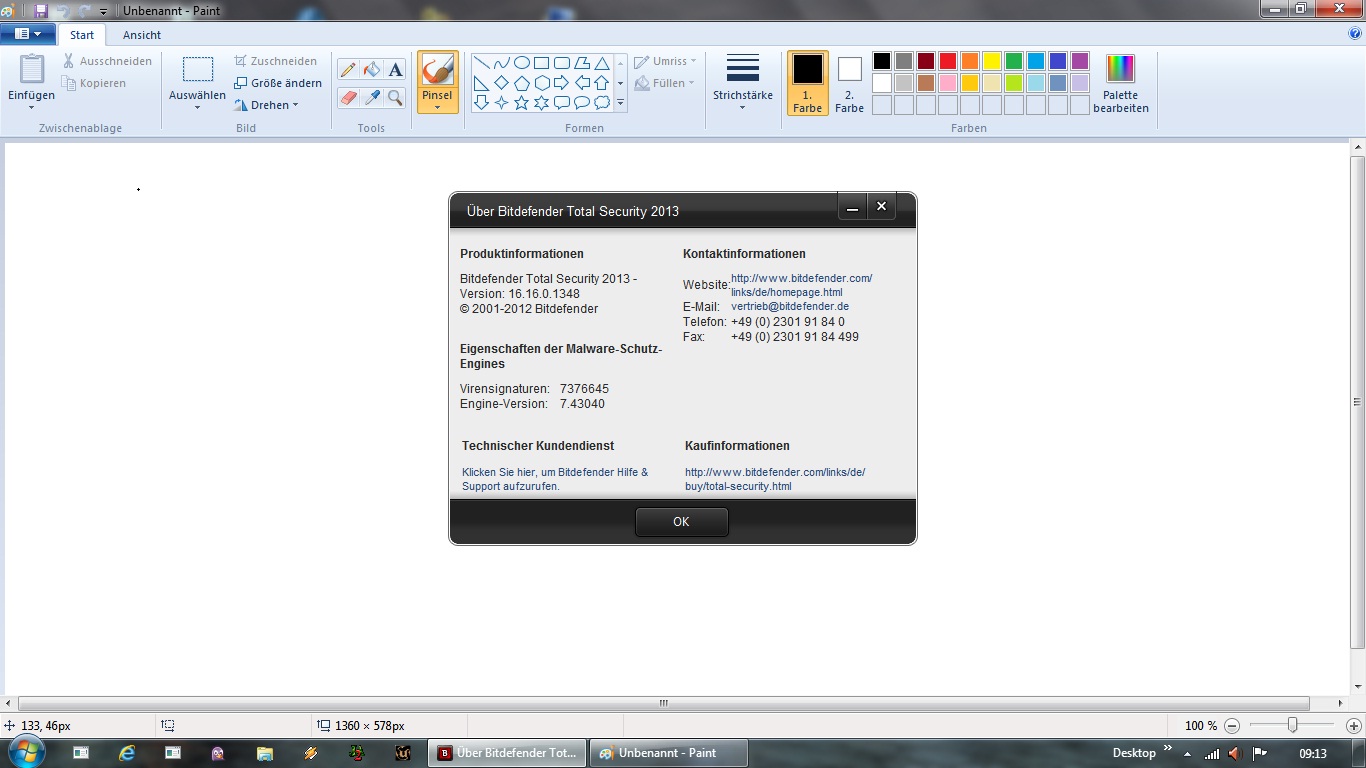Click the Pinsel brush icon
This screenshot has width=1366, height=768.
click(437, 70)
